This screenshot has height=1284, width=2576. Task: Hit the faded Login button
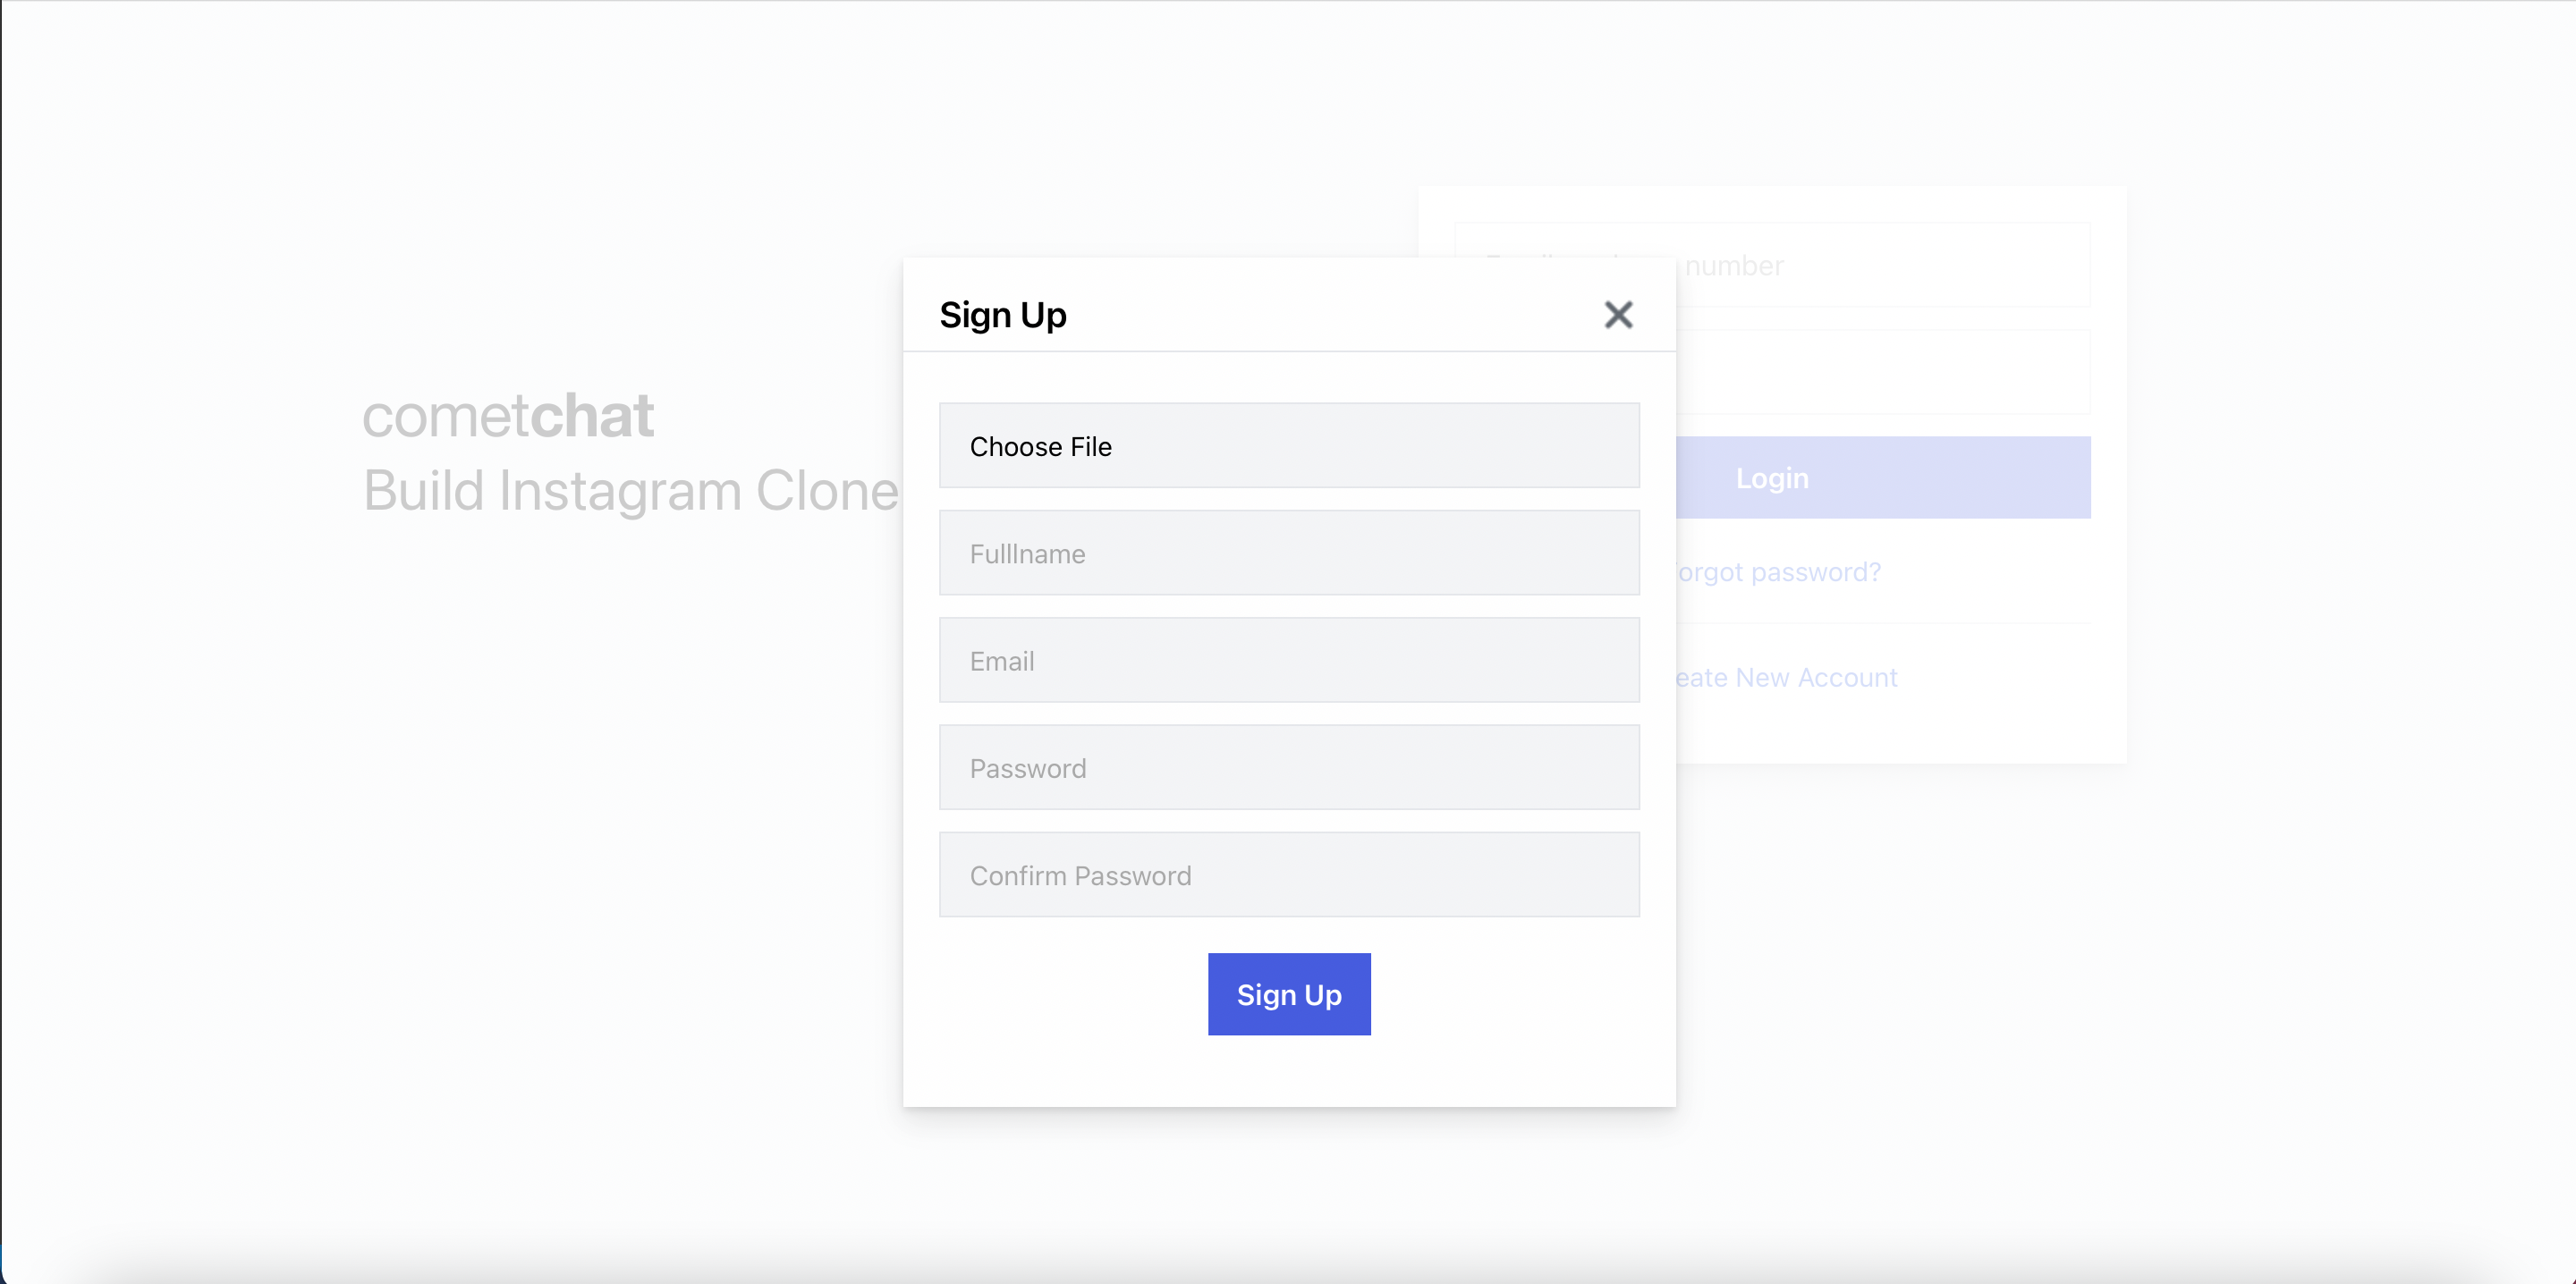pos(1882,477)
